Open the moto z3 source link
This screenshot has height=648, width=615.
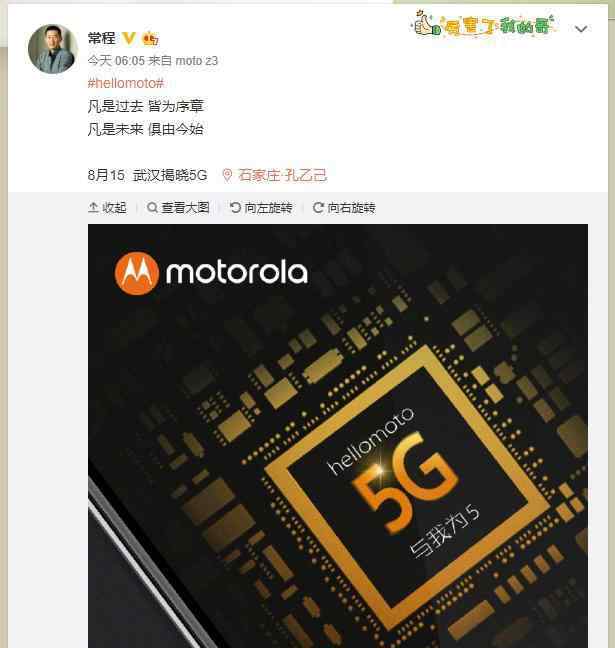click(x=196, y=61)
